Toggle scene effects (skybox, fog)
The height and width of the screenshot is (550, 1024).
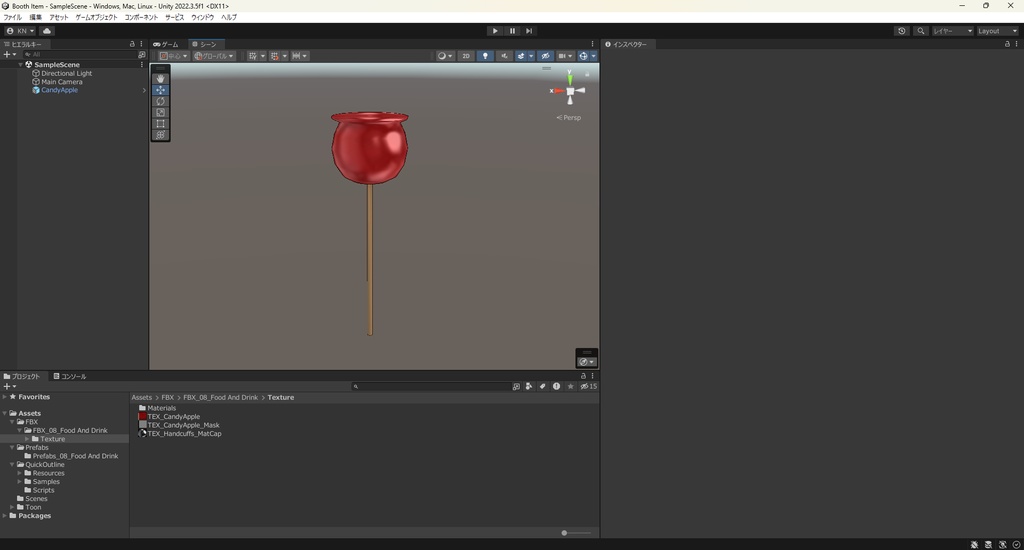(520, 56)
